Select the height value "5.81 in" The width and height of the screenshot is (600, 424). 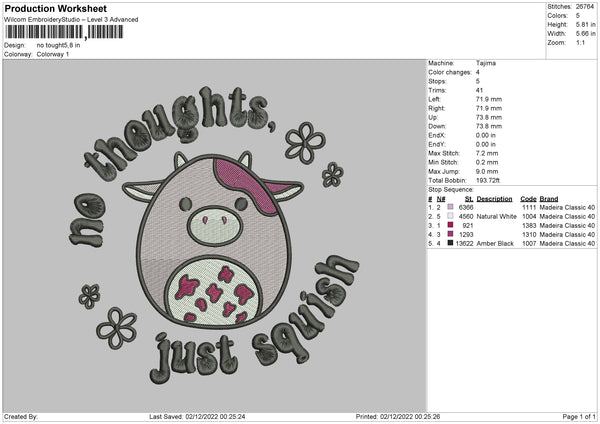(x=585, y=24)
